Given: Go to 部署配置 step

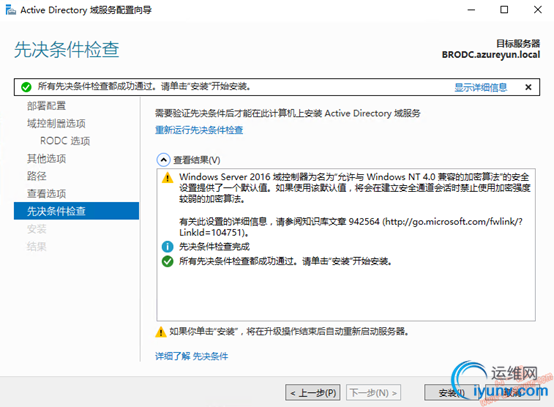Looking at the screenshot, I should pyautogui.click(x=46, y=106).
